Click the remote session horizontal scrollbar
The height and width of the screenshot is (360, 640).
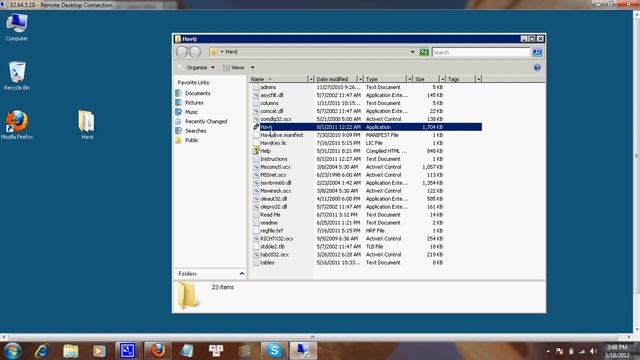click(313, 337)
